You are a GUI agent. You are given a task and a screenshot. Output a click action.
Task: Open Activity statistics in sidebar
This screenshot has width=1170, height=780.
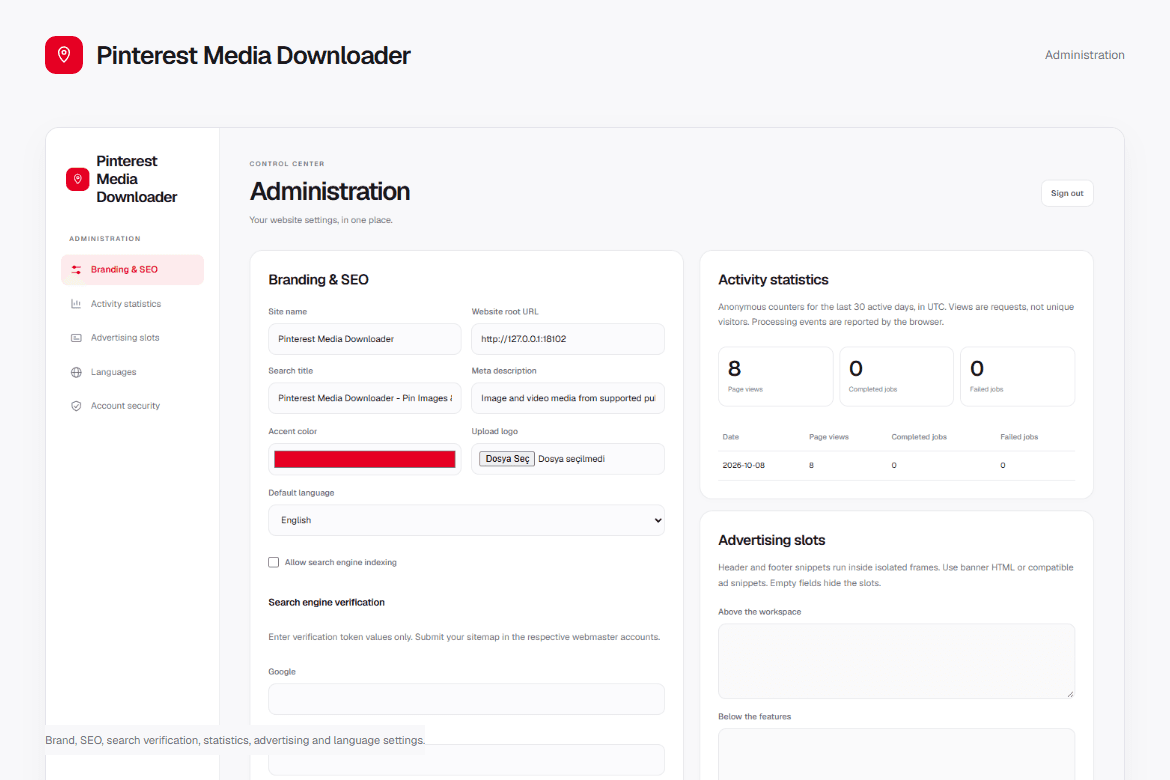tap(132, 304)
